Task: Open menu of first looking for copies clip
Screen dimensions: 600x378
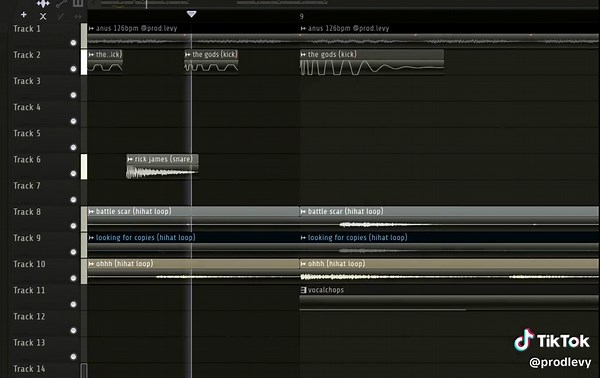Action: click(91, 238)
